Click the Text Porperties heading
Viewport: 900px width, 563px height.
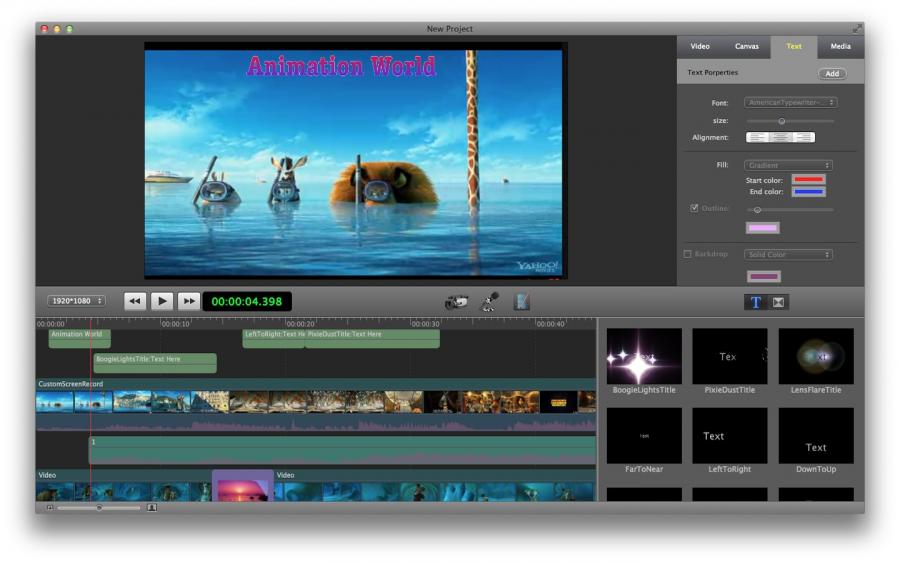[x=712, y=73]
